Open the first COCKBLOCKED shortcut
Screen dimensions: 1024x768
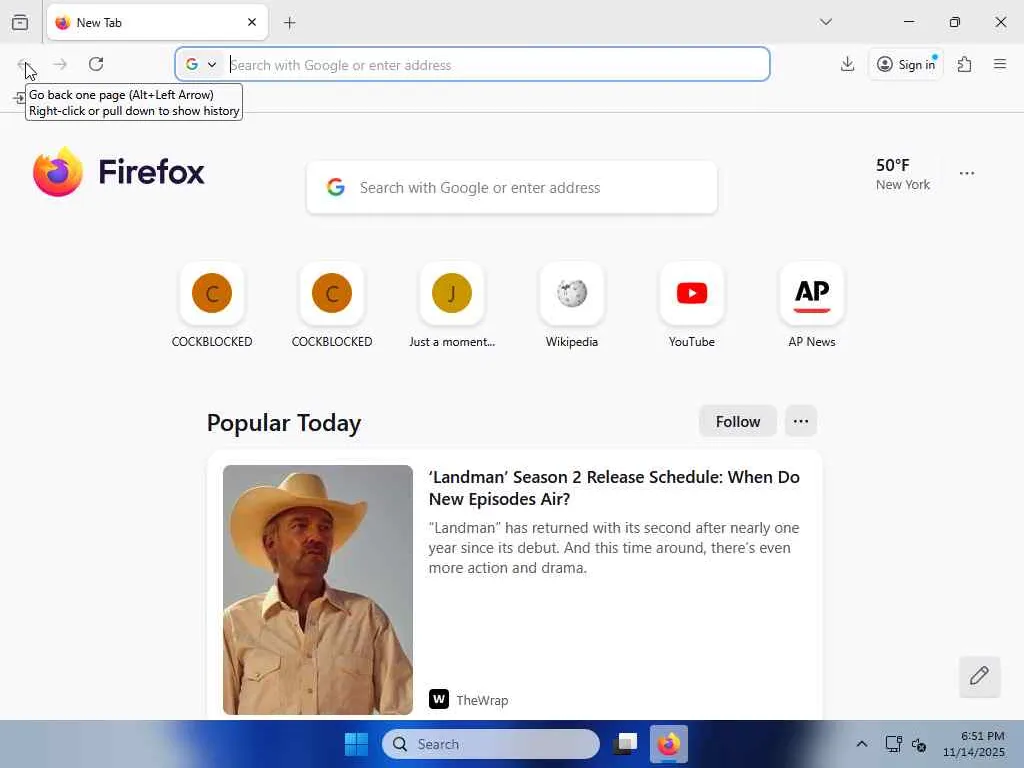click(212, 305)
